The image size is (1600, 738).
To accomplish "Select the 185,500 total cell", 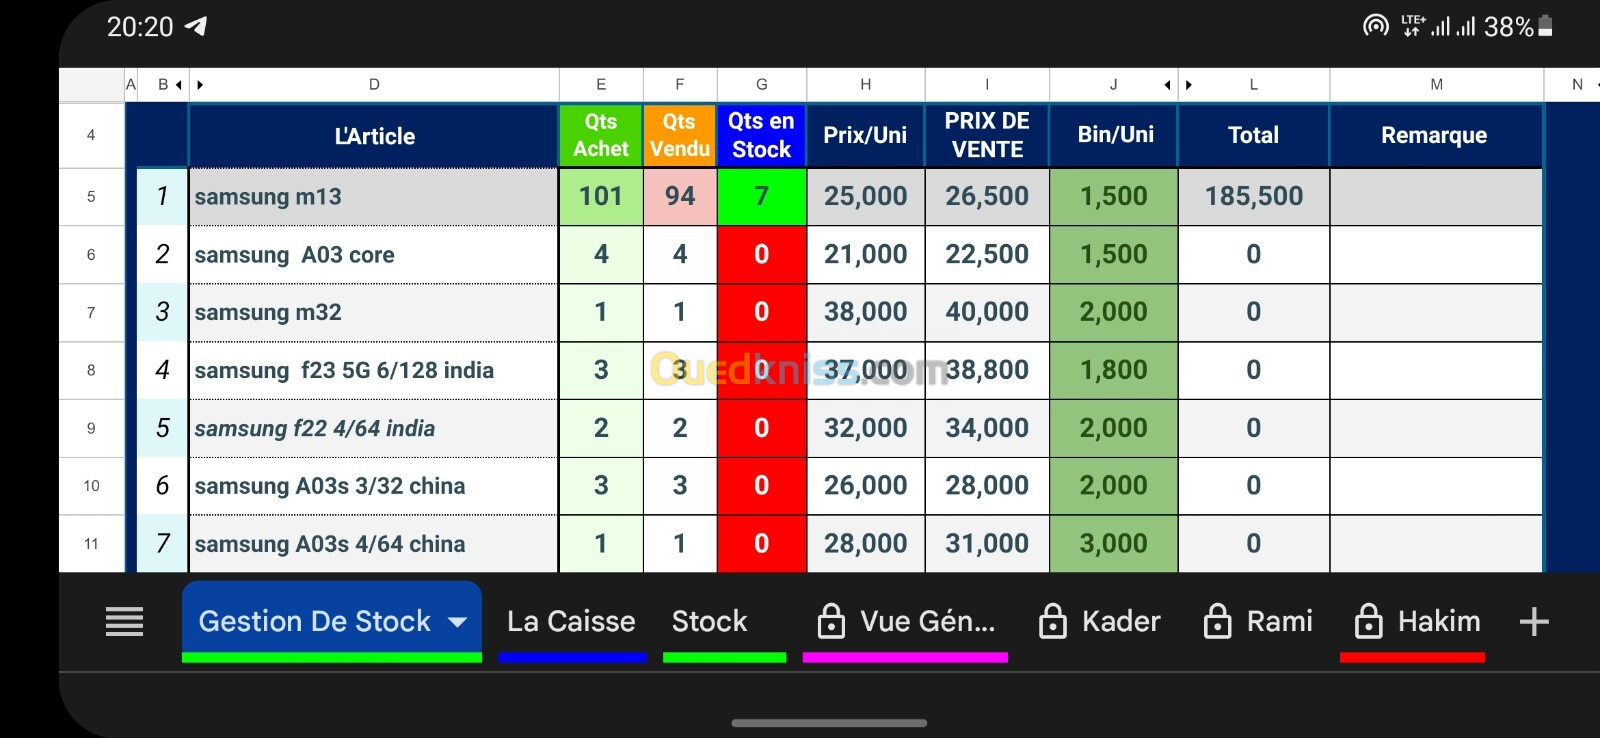I will (x=1254, y=196).
